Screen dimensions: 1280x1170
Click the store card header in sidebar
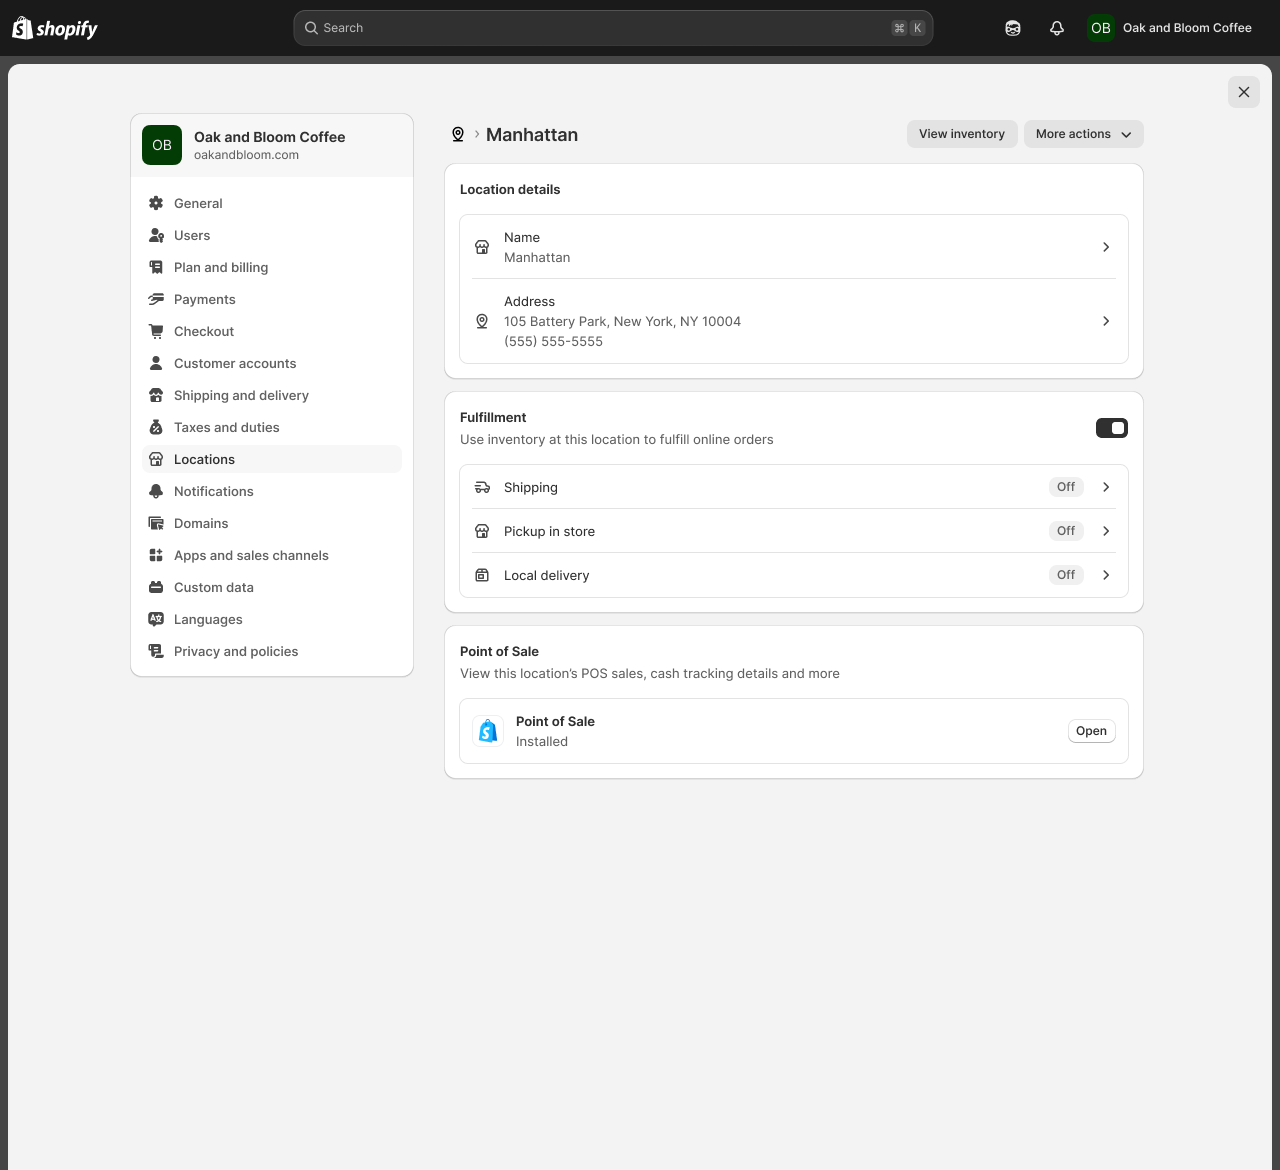click(x=272, y=145)
